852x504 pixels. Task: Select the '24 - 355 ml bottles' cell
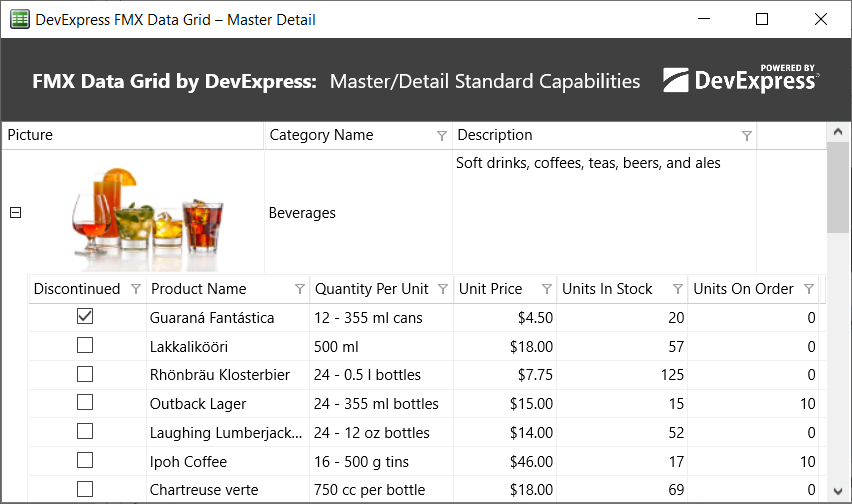point(381,404)
